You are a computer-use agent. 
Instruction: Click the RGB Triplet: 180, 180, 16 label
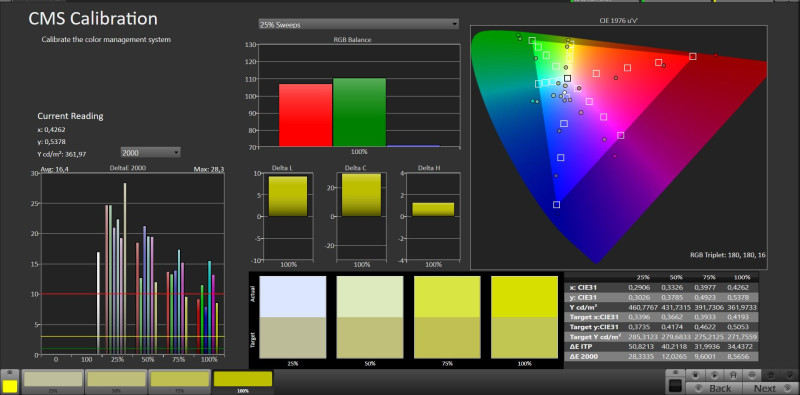pos(728,254)
